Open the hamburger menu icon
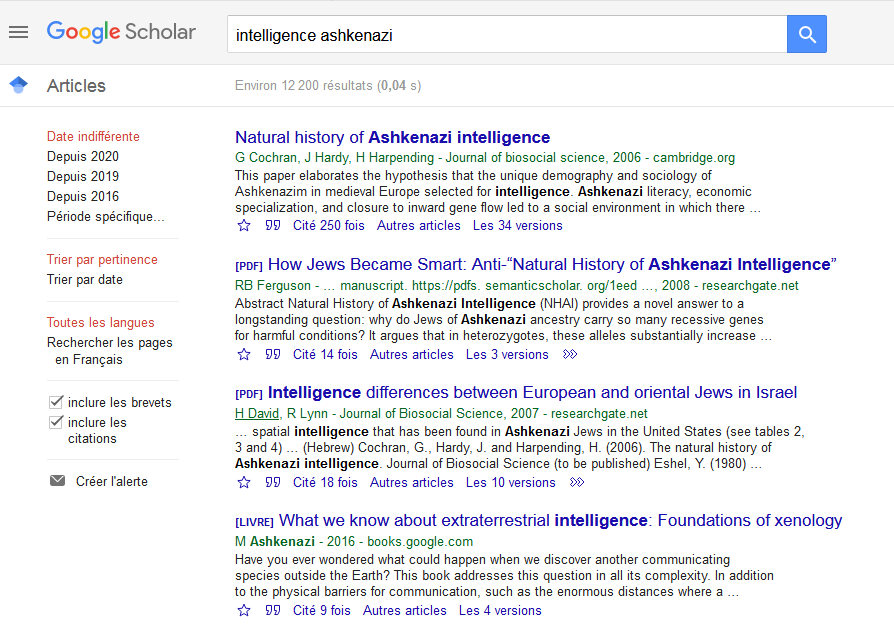The width and height of the screenshot is (894, 624). pyautogui.click(x=18, y=32)
